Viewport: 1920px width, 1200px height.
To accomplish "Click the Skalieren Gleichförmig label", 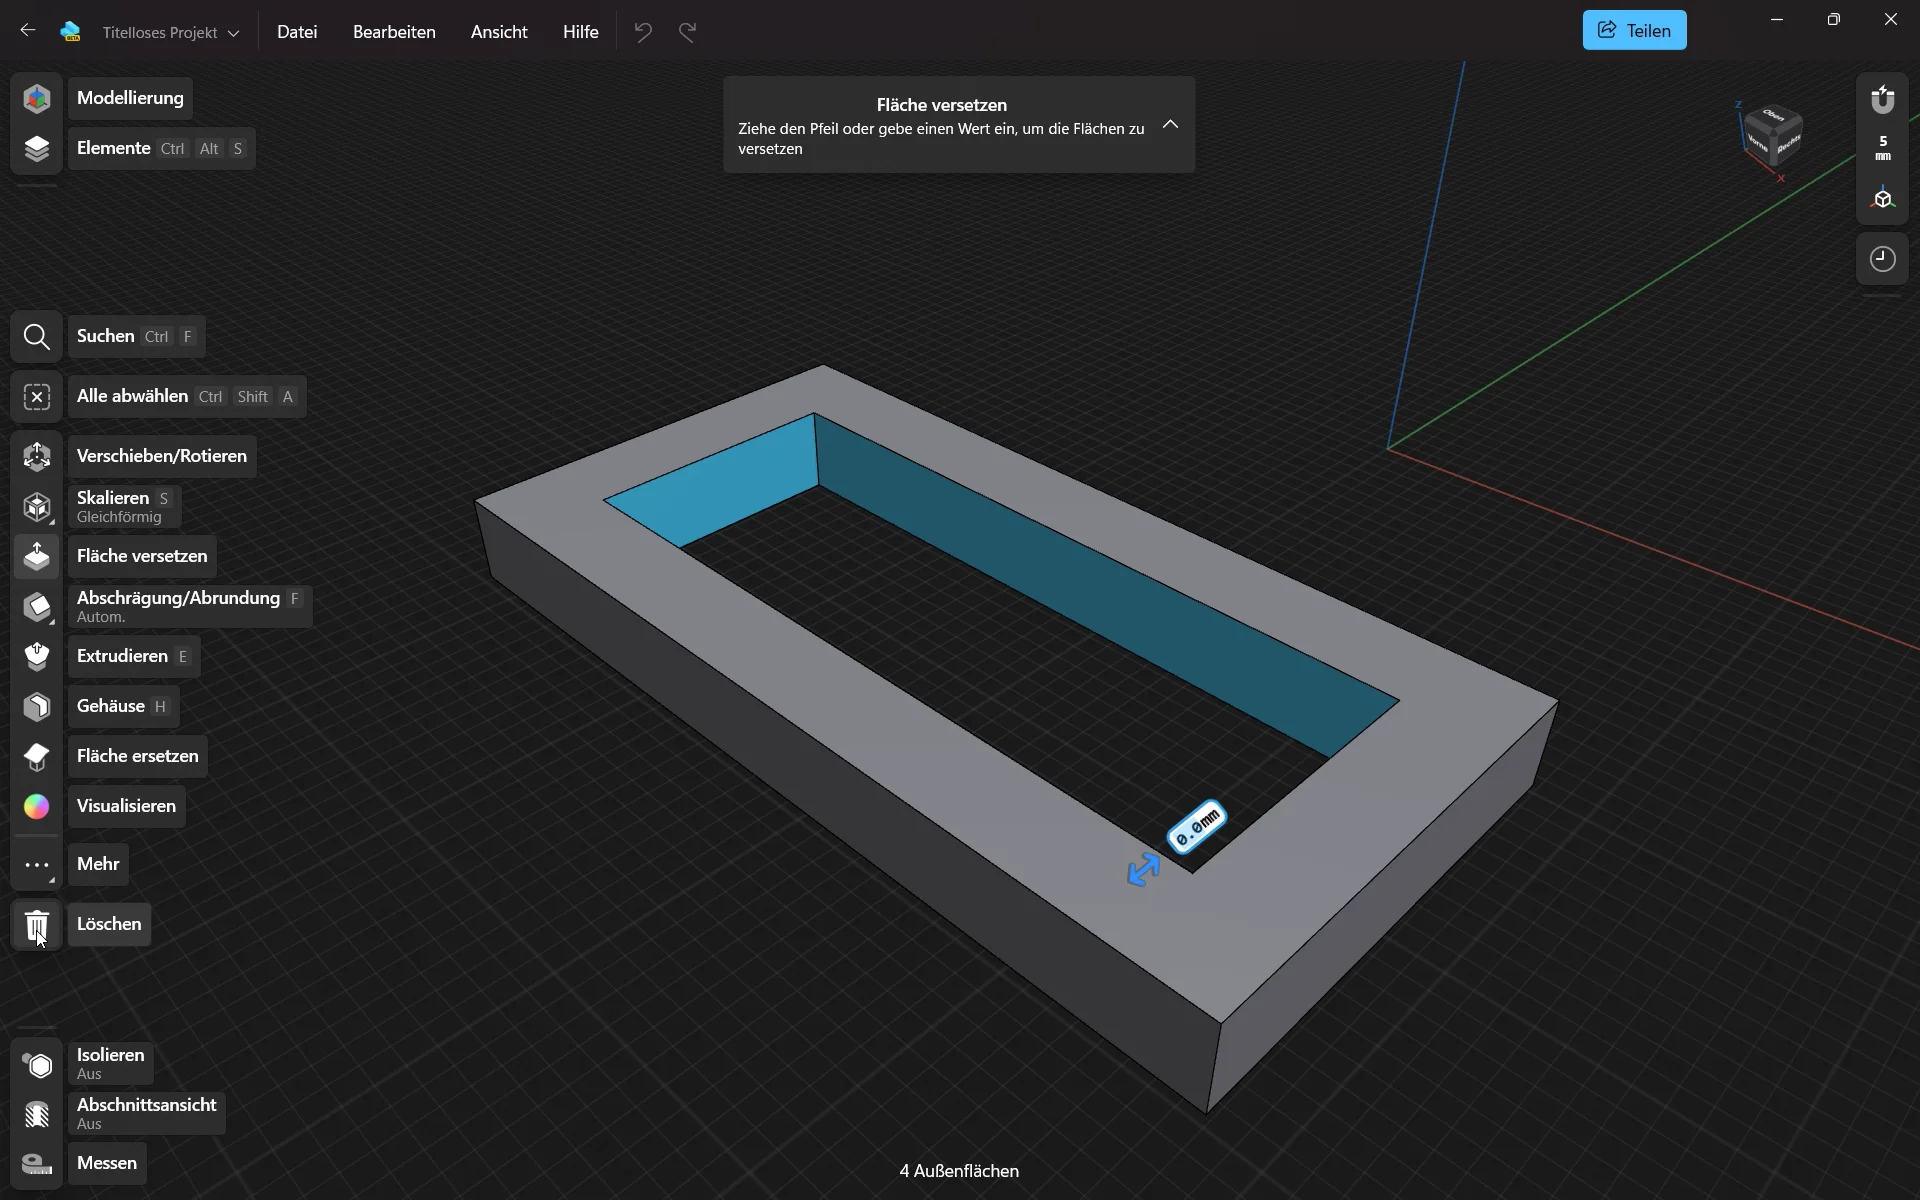I will (x=125, y=507).
